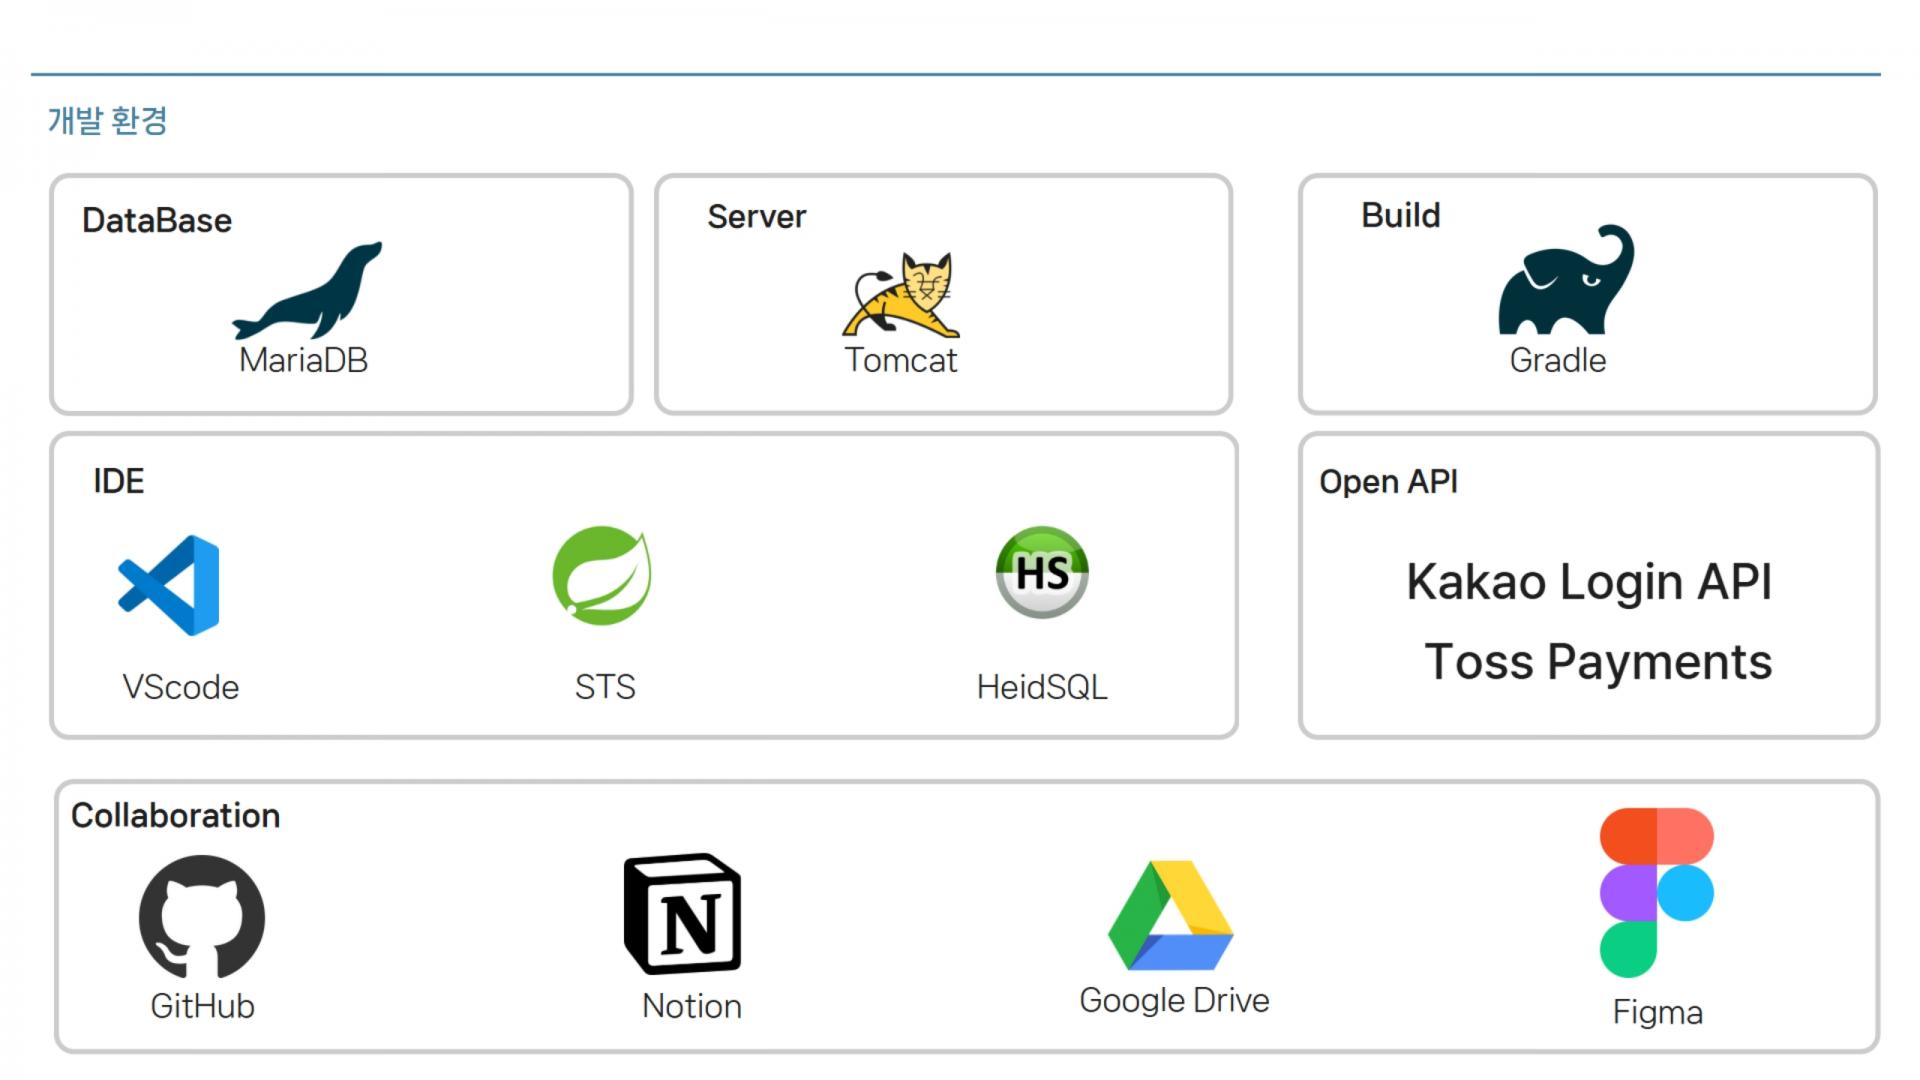This screenshot has height=1080, width=1920.
Task: Click the Kakao Login API text
Action: point(1589,582)
